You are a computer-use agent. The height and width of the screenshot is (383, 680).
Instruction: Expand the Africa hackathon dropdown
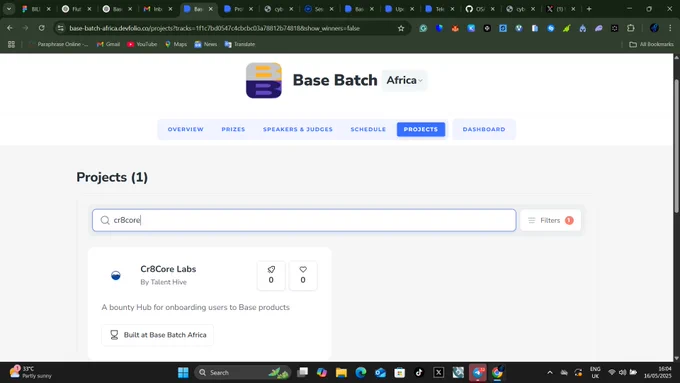coord(404,80)
